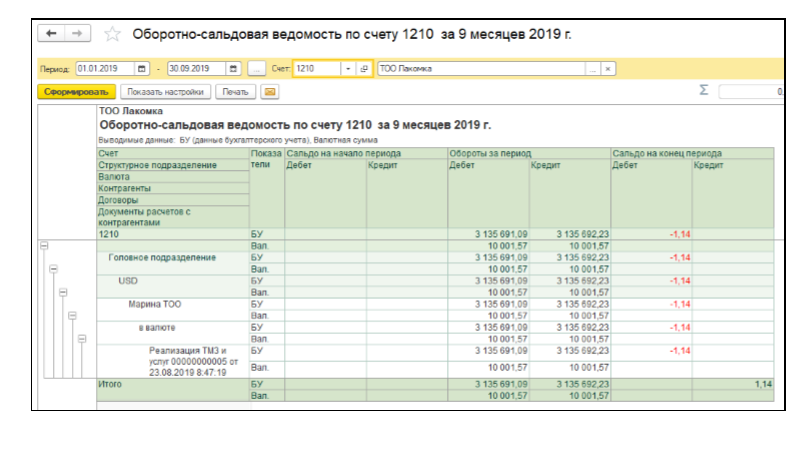Screen dimensions: 810x451
Task: Click Структурное подразделение header cell
Action: 173,165
